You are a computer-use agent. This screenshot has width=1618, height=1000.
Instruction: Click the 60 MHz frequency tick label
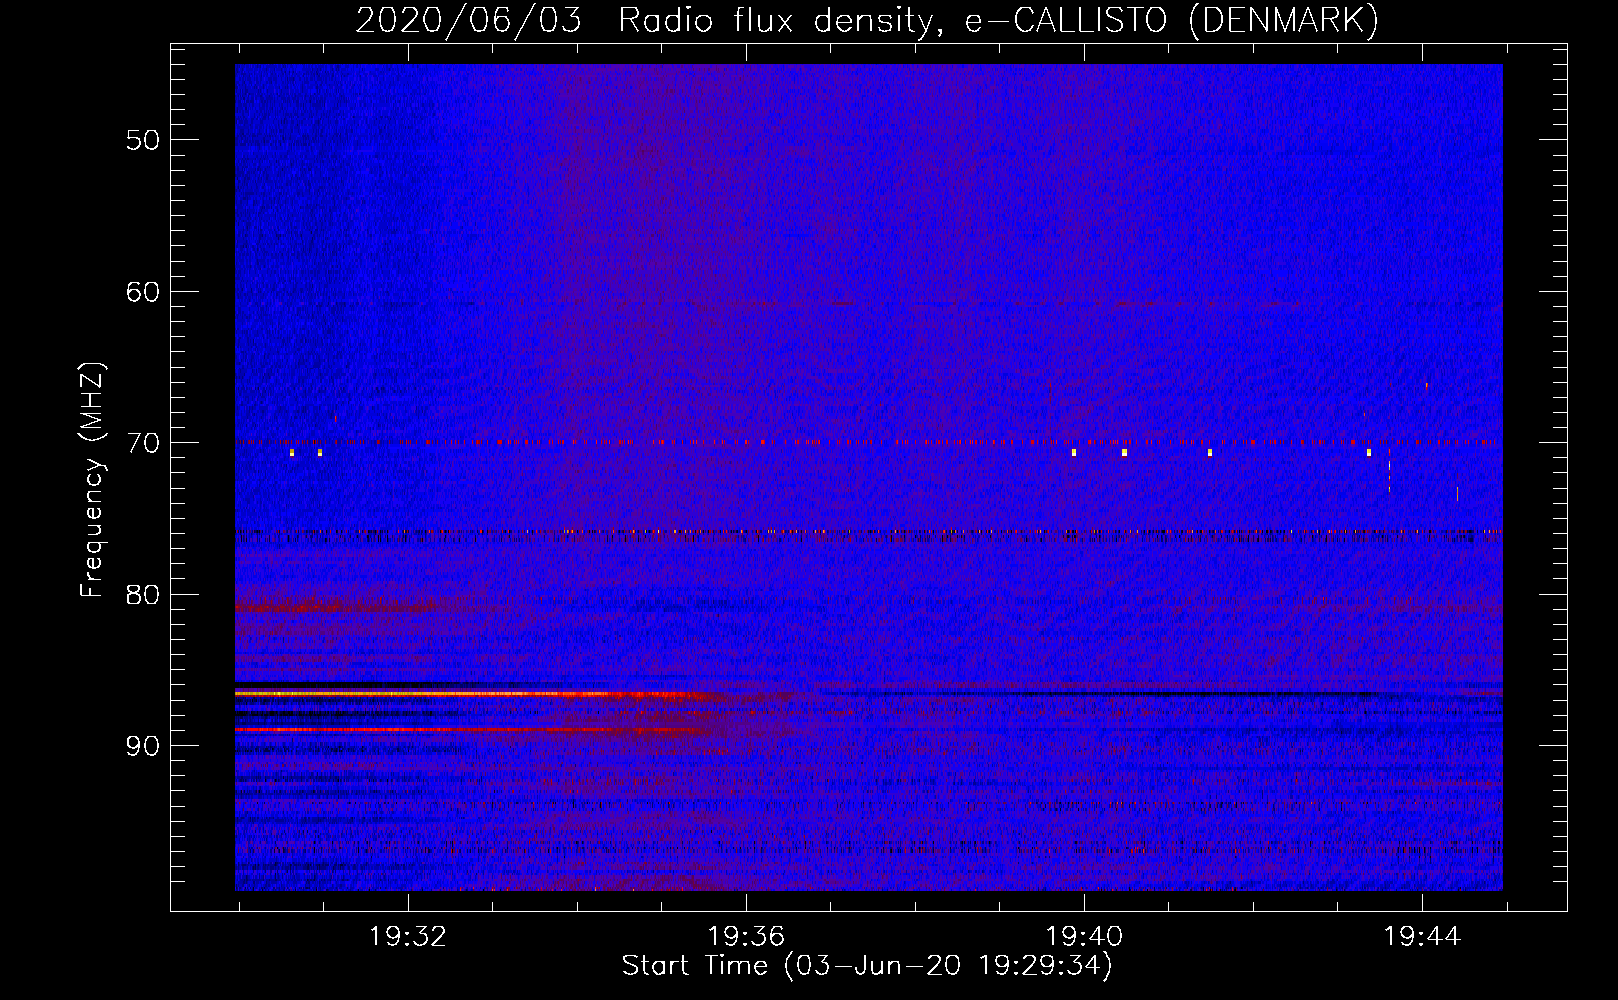[x=143, y=292]
